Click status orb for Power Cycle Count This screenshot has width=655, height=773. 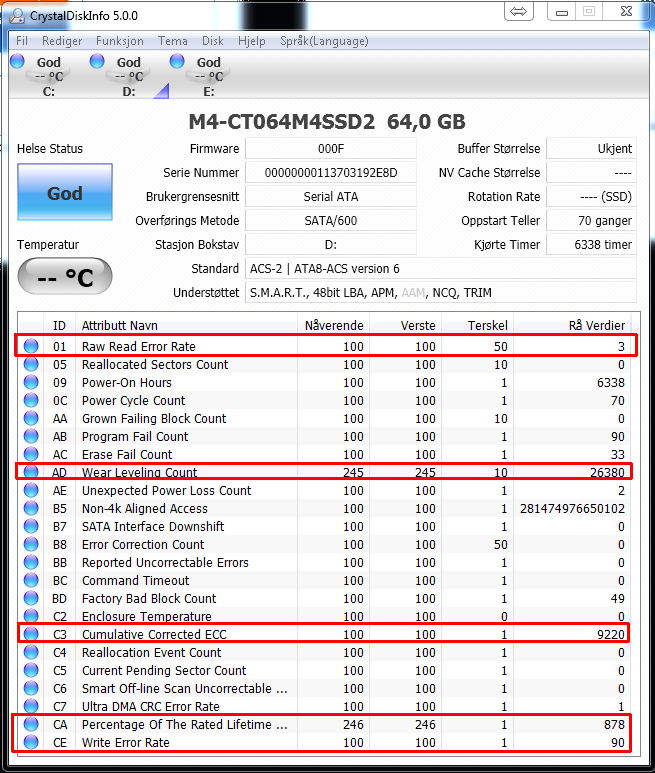(31, 400)
